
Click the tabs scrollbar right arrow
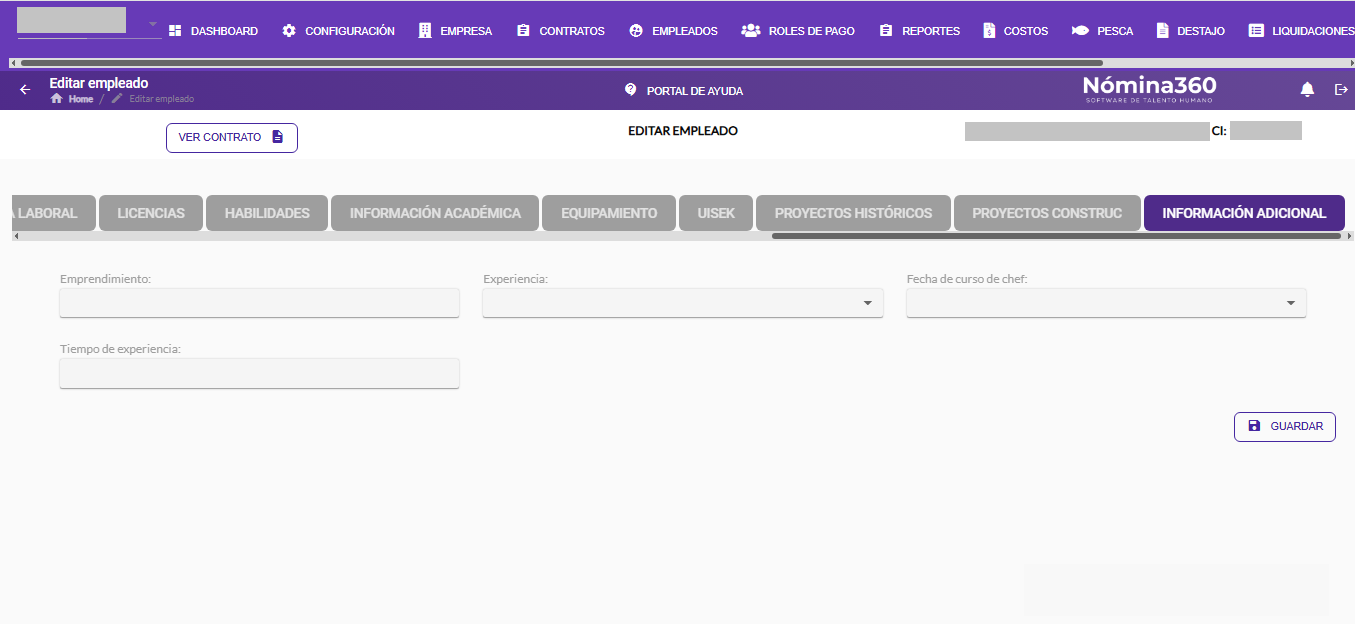(x=1349, y=236)
